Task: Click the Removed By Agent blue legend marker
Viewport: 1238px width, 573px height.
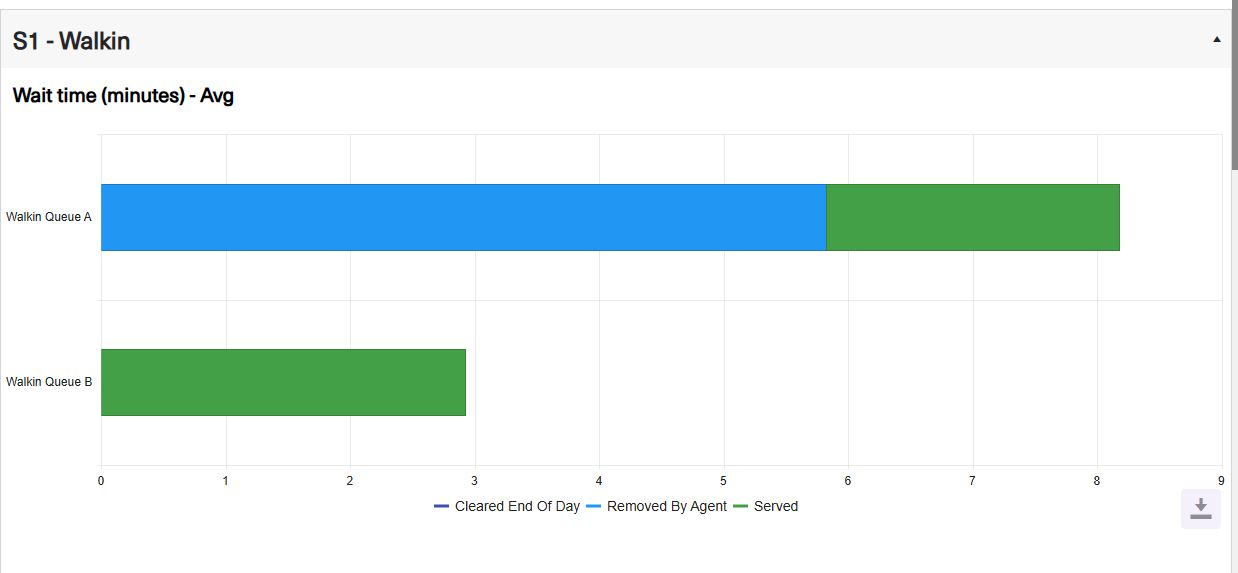Action: (594, 506)
